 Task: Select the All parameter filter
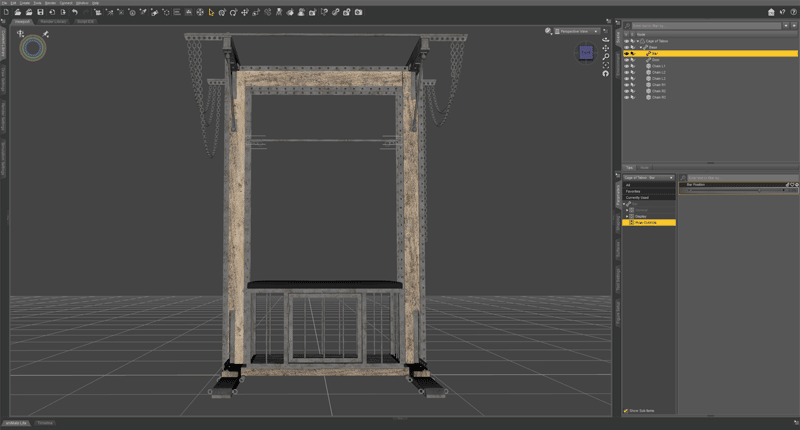coord(649,185)
